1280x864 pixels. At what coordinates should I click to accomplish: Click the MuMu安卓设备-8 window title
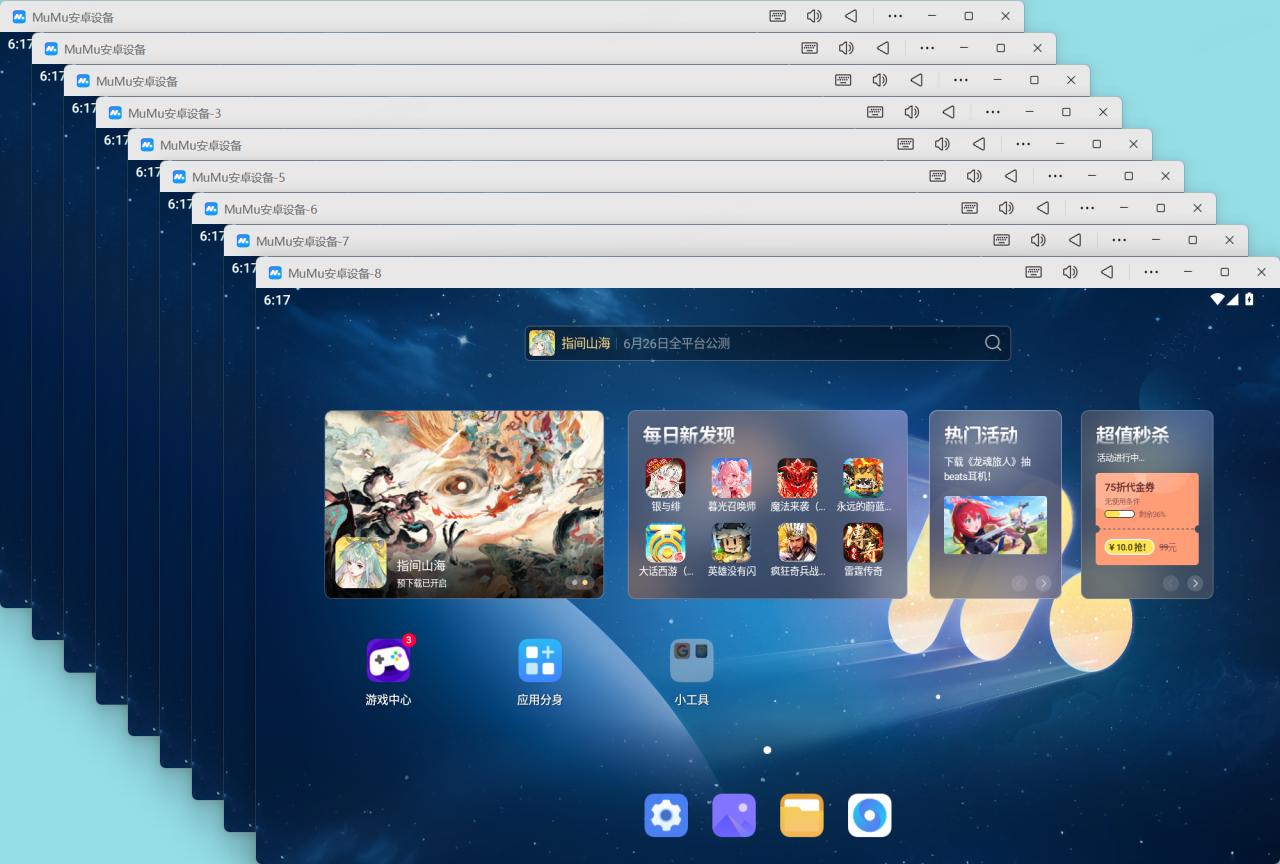click(x=335, y=273)
